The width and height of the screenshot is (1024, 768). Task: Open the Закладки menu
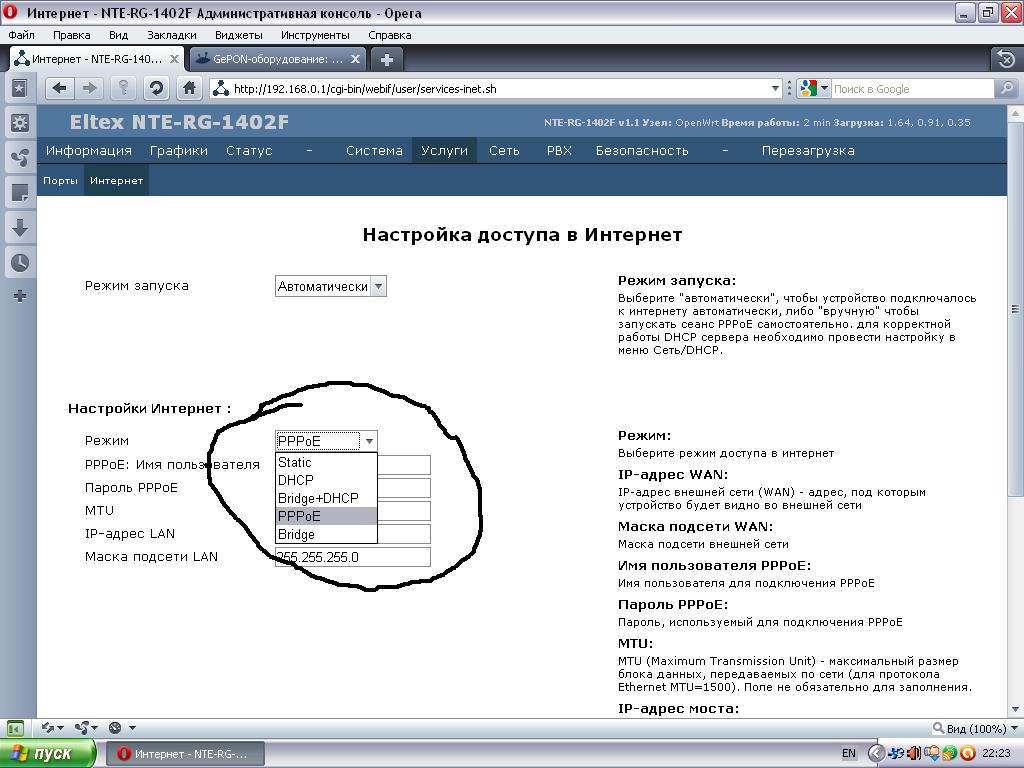coord(172,35)
